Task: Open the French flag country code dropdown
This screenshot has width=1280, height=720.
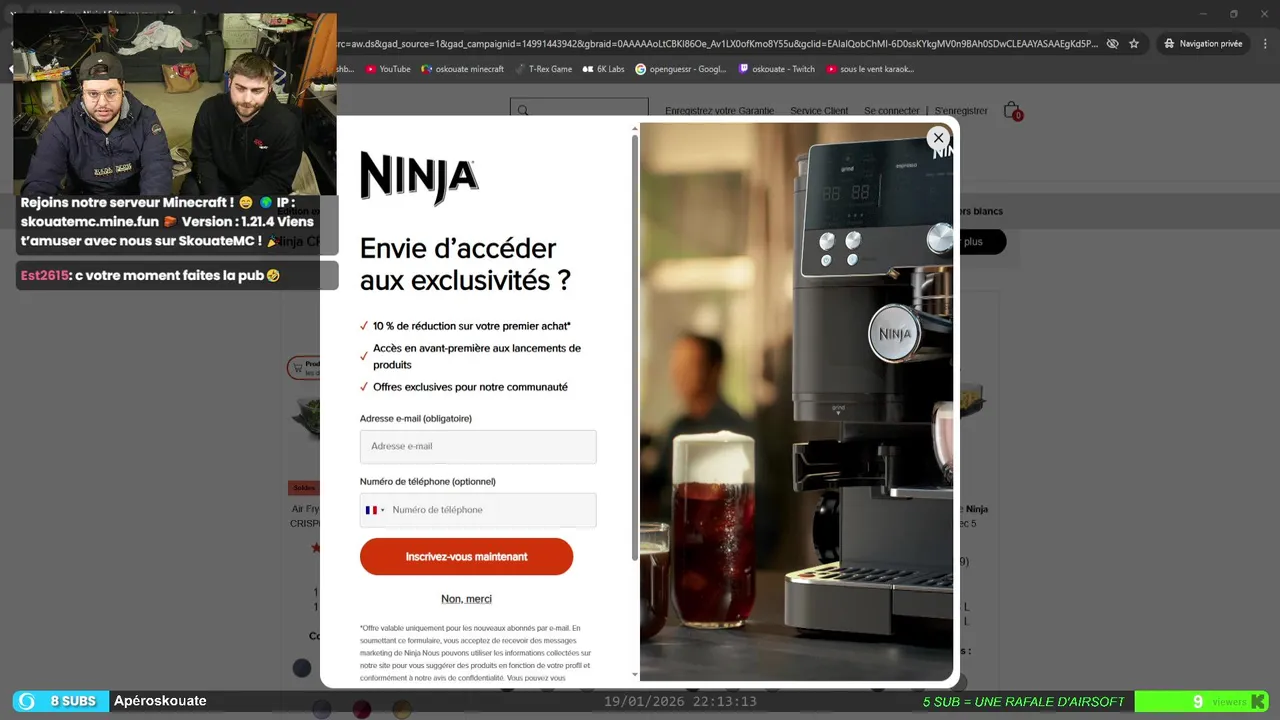Action: tap(375, 510)
